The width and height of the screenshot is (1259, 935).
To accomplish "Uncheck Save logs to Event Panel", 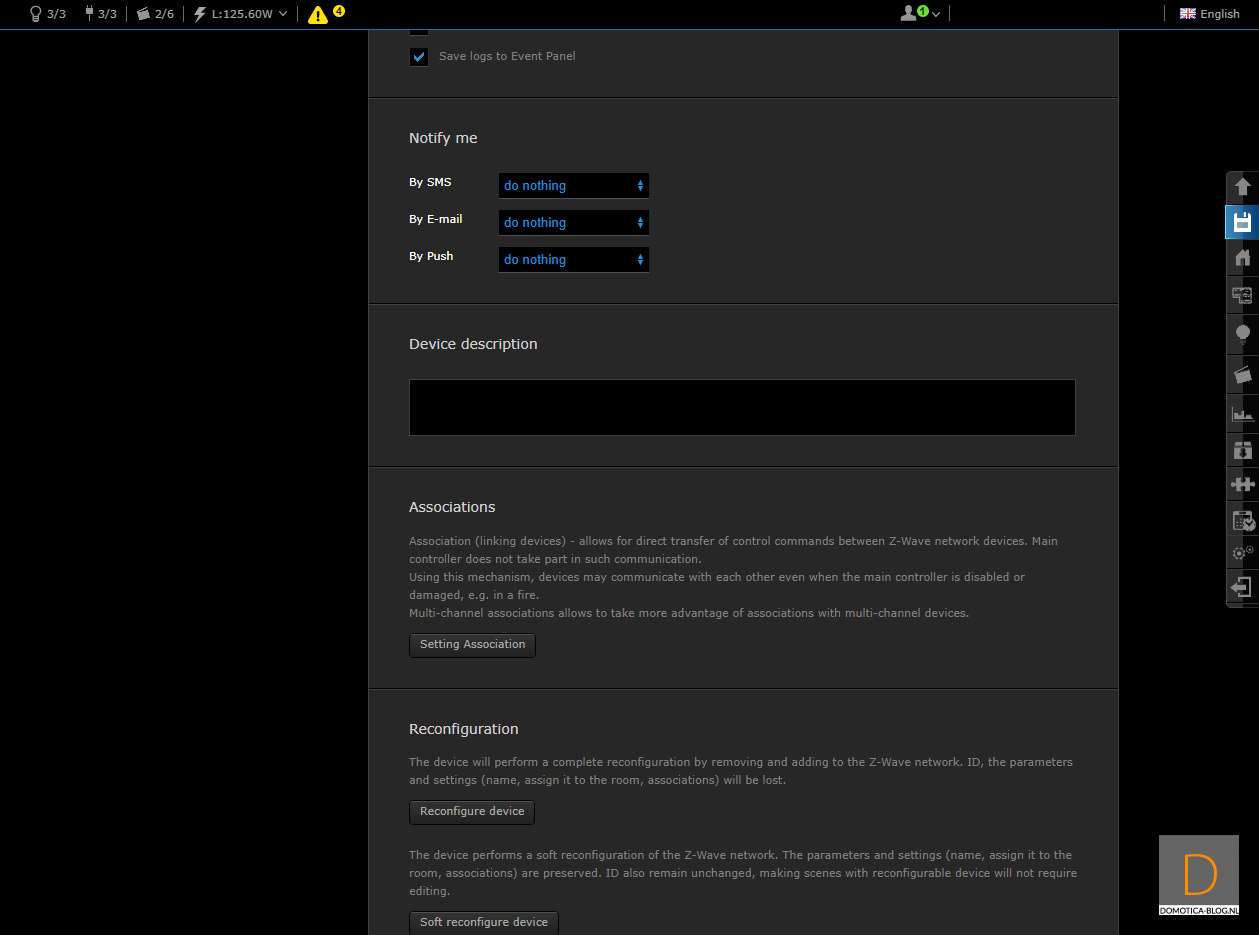I will 419,57.
